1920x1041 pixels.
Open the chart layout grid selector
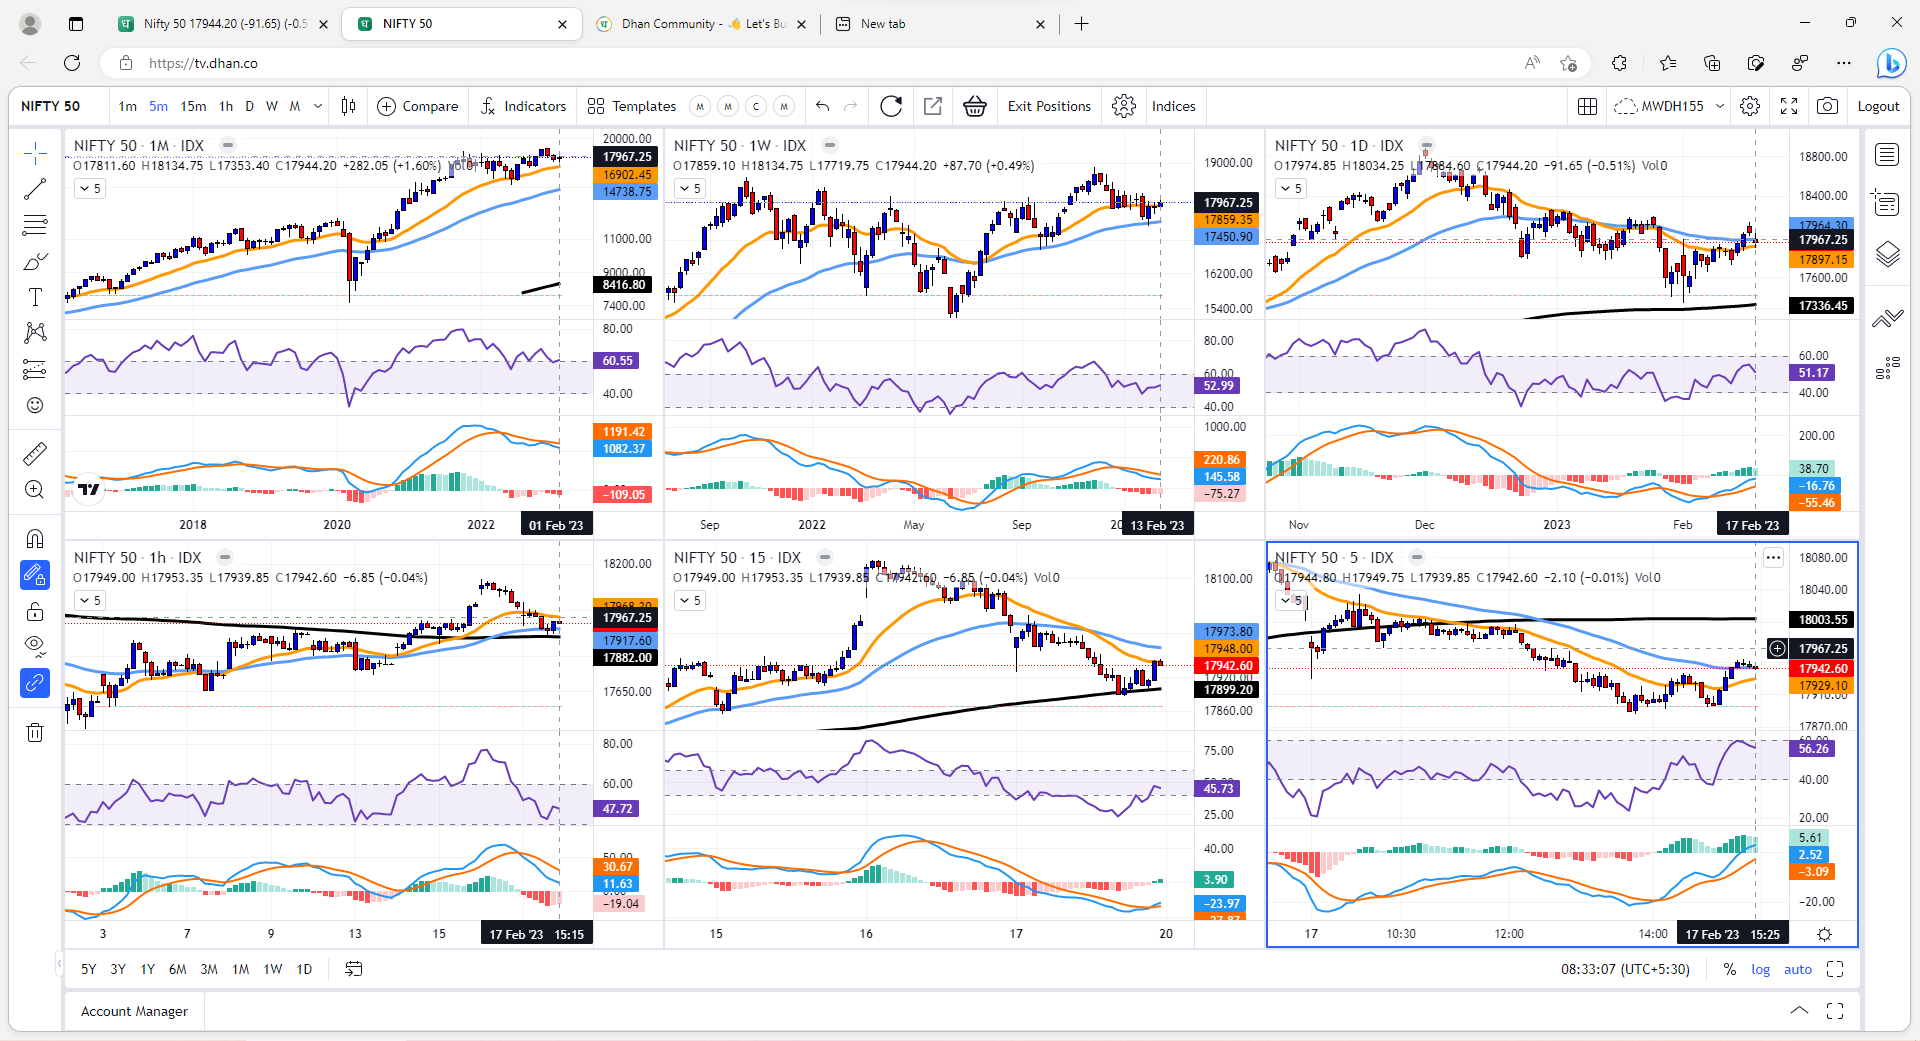click(x=1587, y=106)
